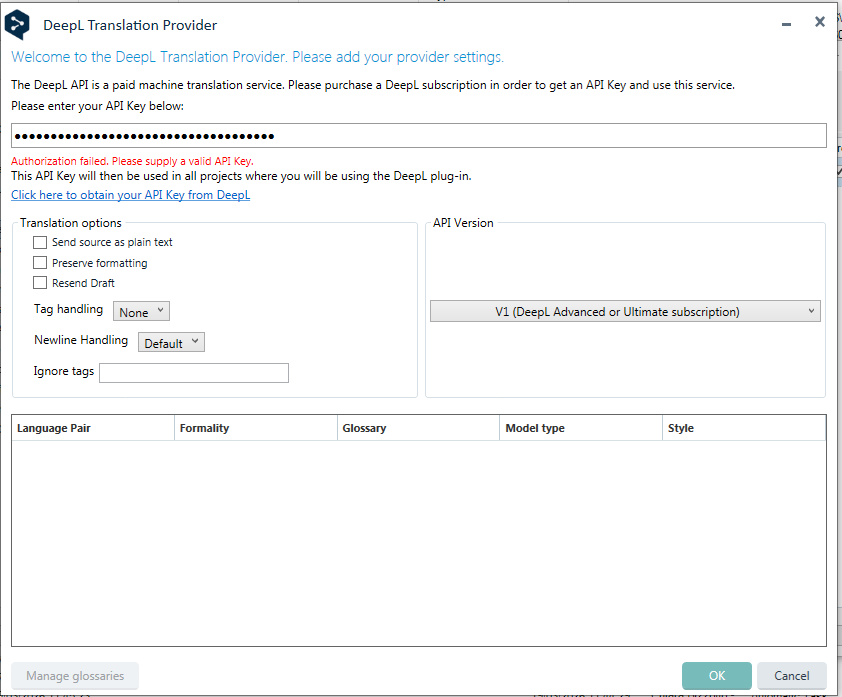The image size is (842, 697).
Task: Confirm settings with the OK button
Action: [x=716, y=676]
